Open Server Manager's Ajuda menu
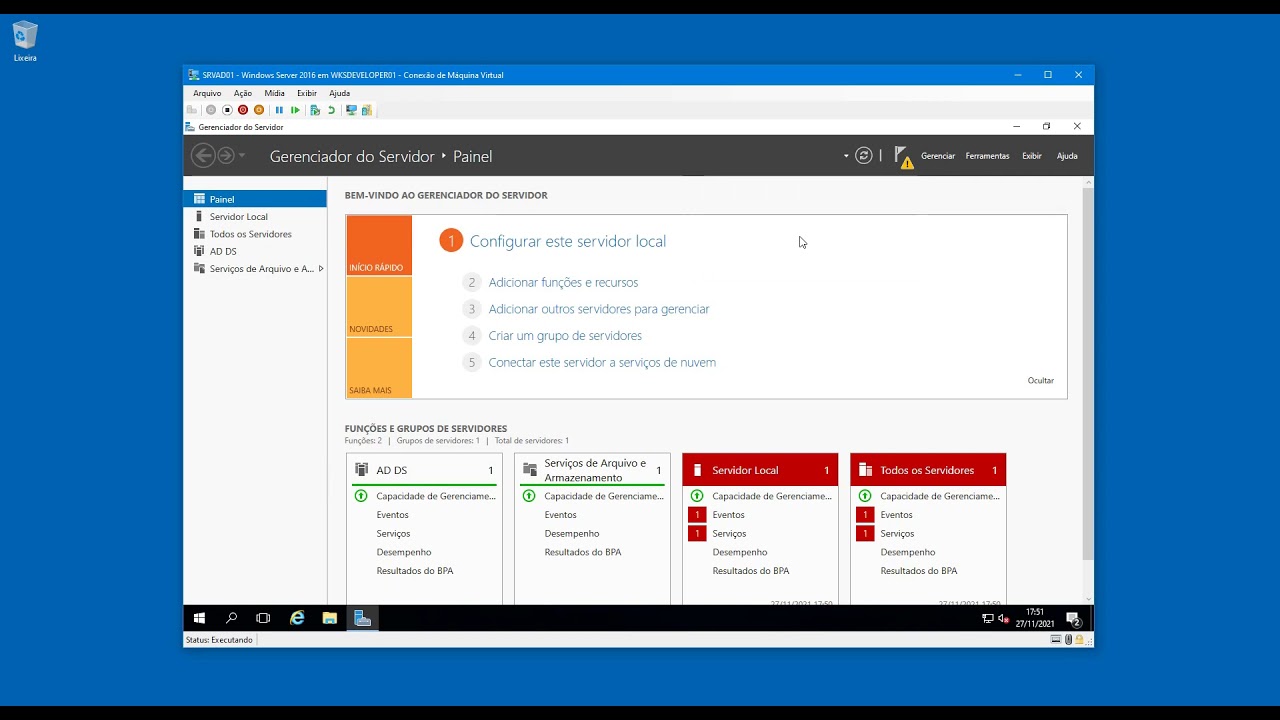Image resolution: width=1280 pixels, height=720 pixels. (x=1067, y=156)
